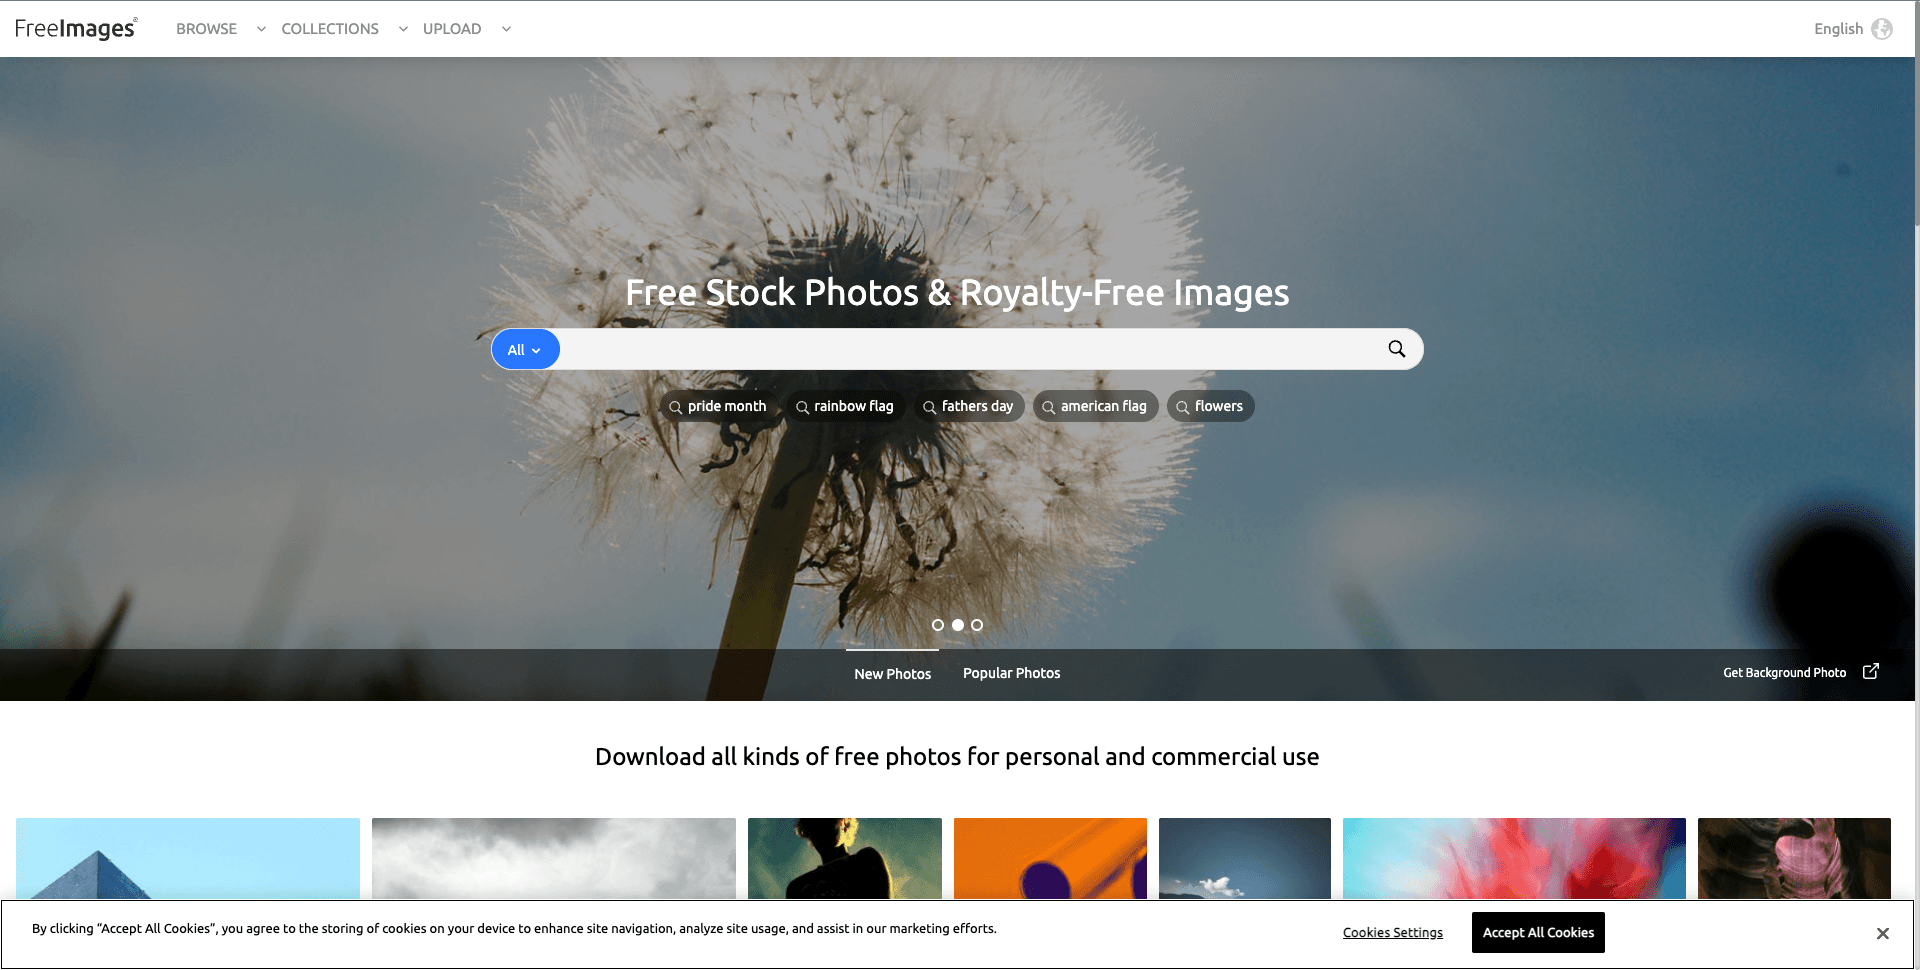Viewport: 1920px width, 970px height.
Task: Switch to the Popular Photos tab
Action: pos(1011,673)
